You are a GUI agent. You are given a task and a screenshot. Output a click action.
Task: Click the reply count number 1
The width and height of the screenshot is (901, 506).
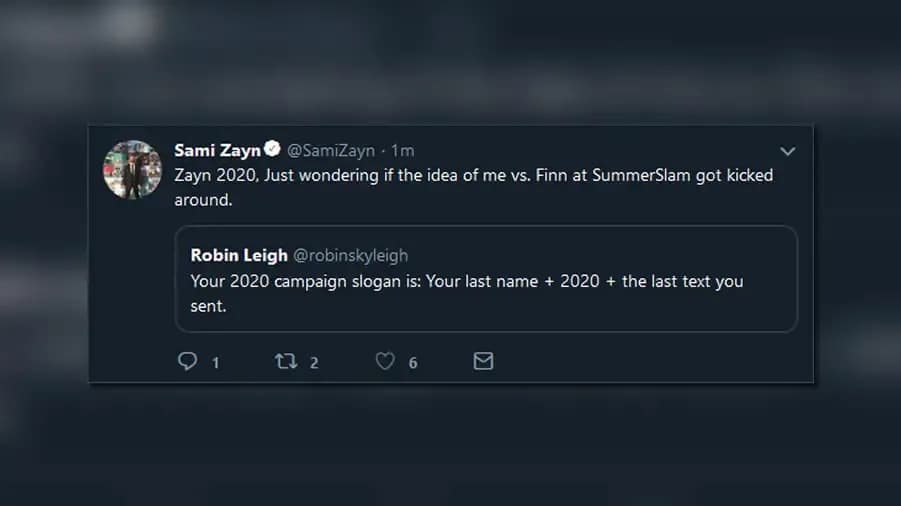coord(215,363)
